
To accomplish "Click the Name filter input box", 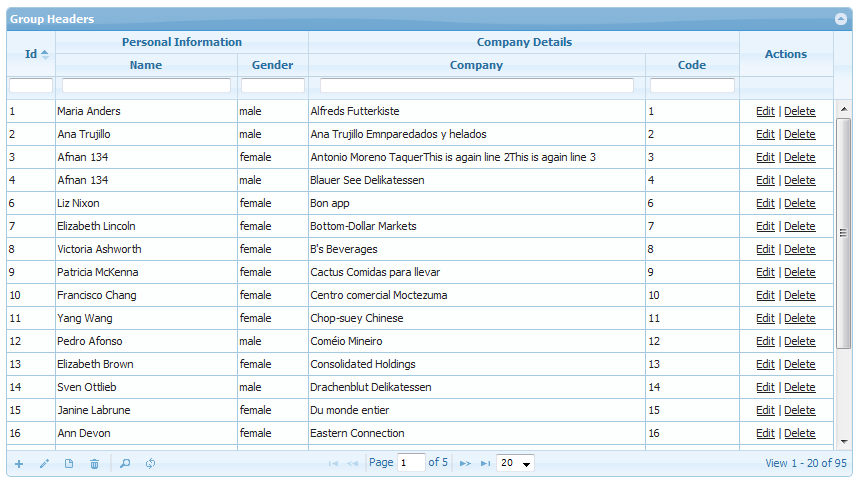I will 146,86.
